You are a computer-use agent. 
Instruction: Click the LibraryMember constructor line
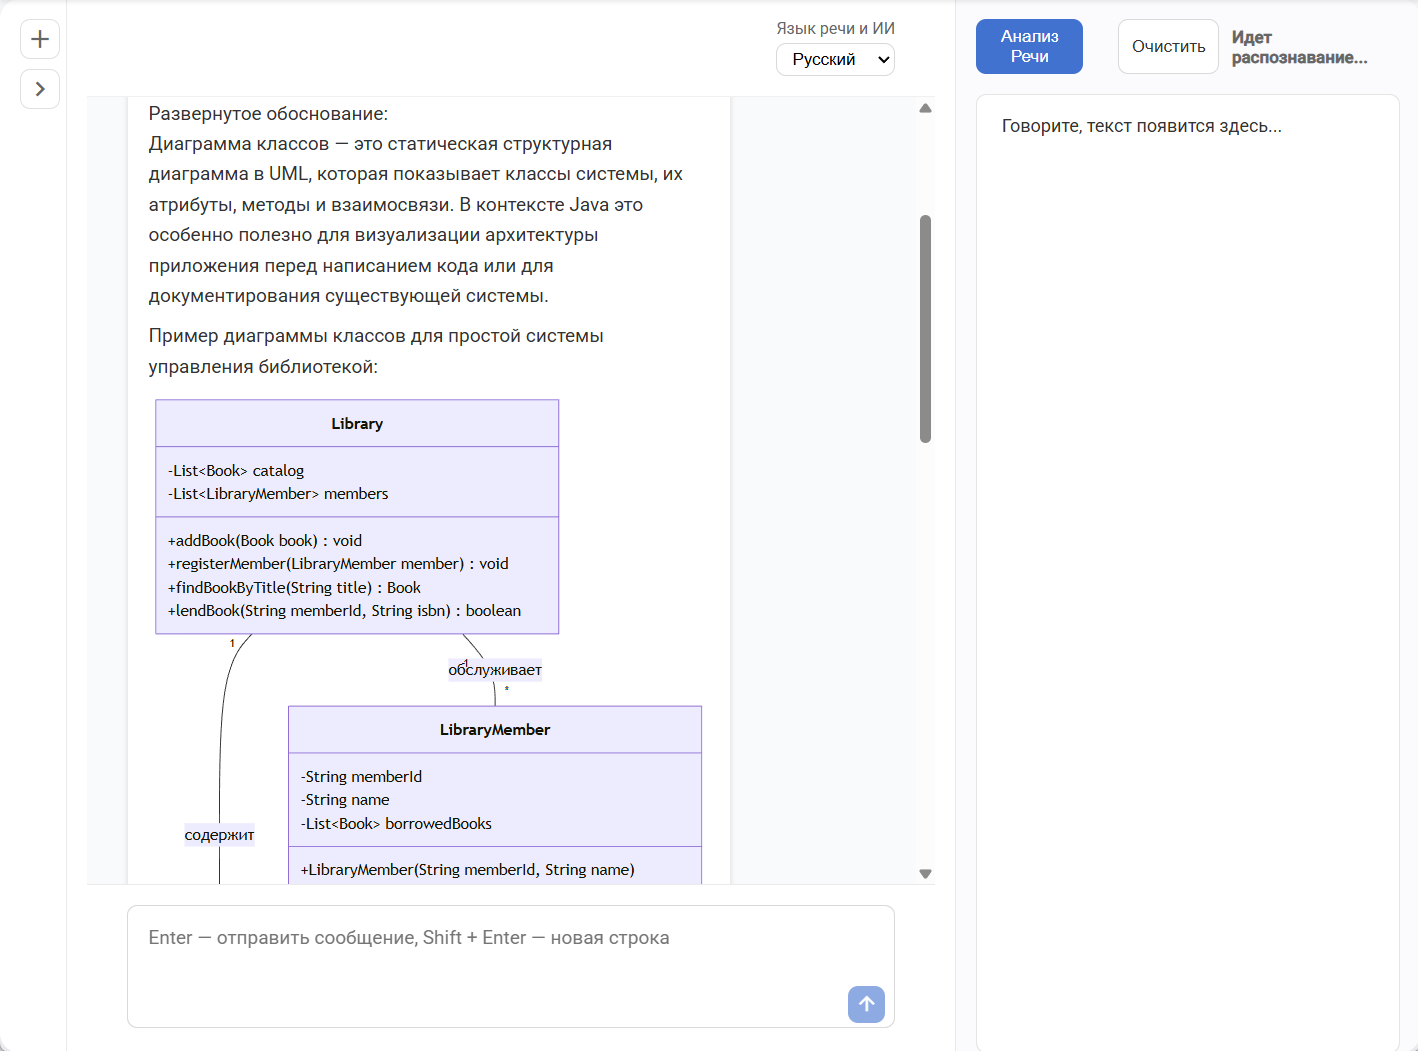click(467, 870)
